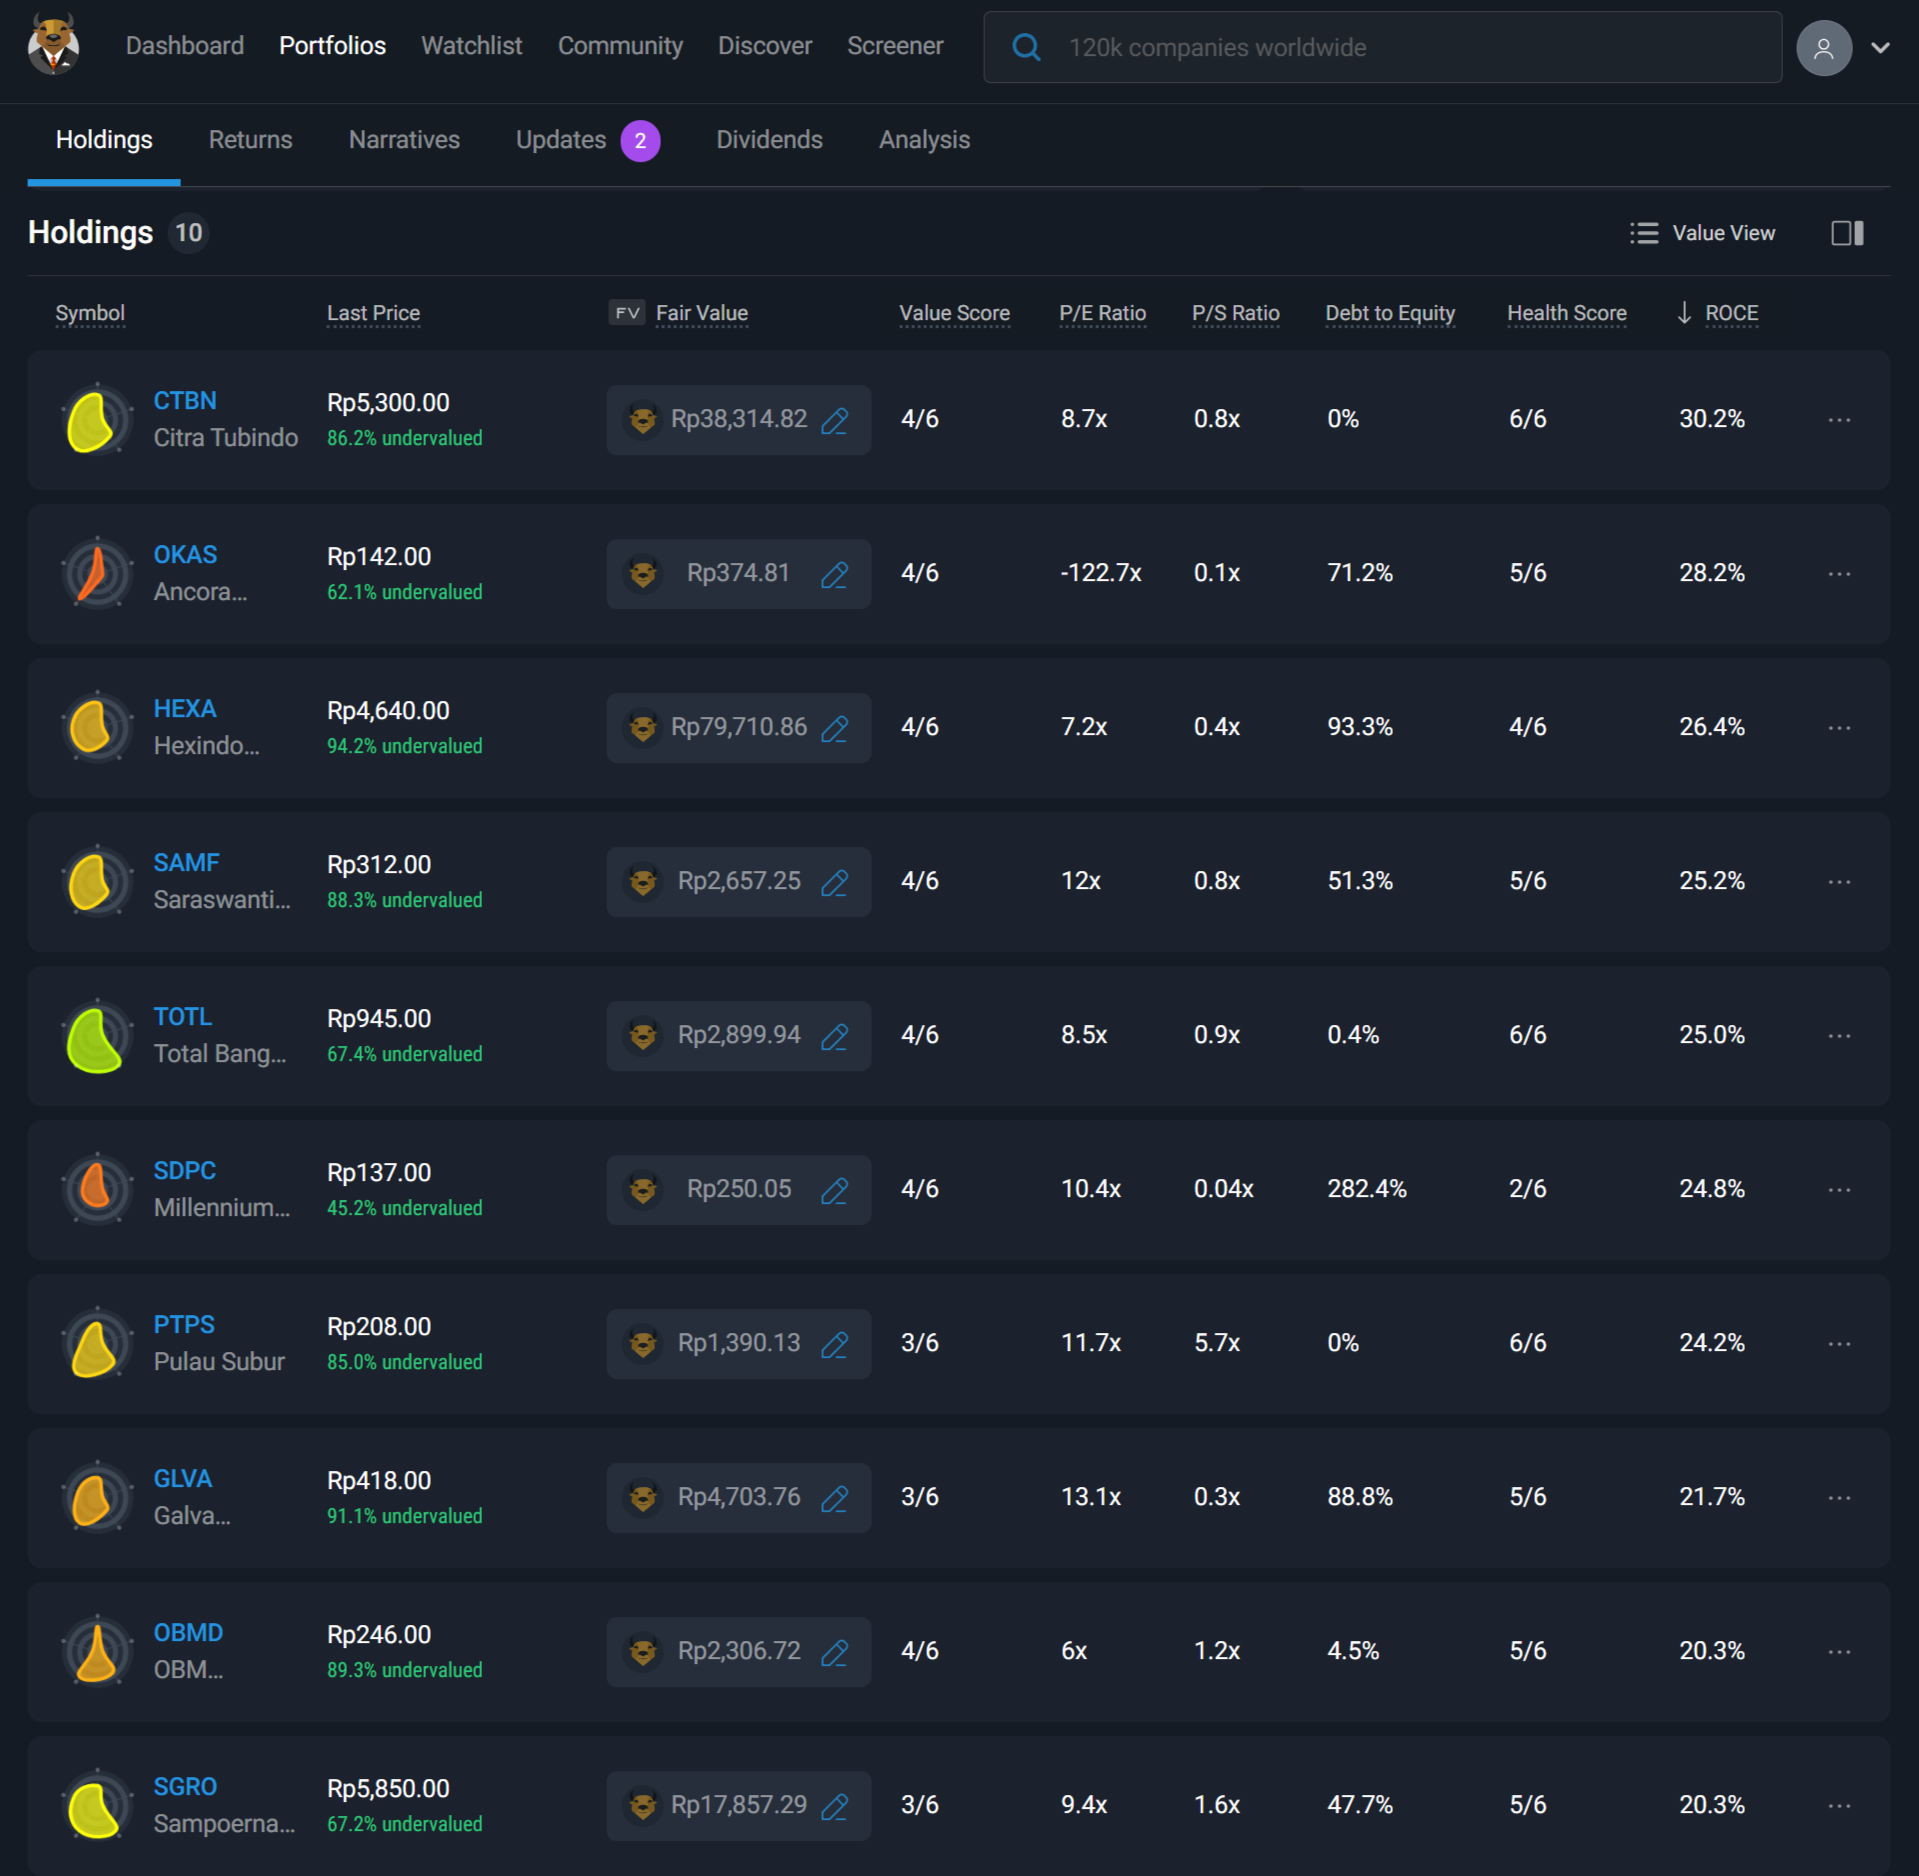Open the CTBN ticker link
This screenshot has height=1876, width=1919.
[x=185, y=401]
